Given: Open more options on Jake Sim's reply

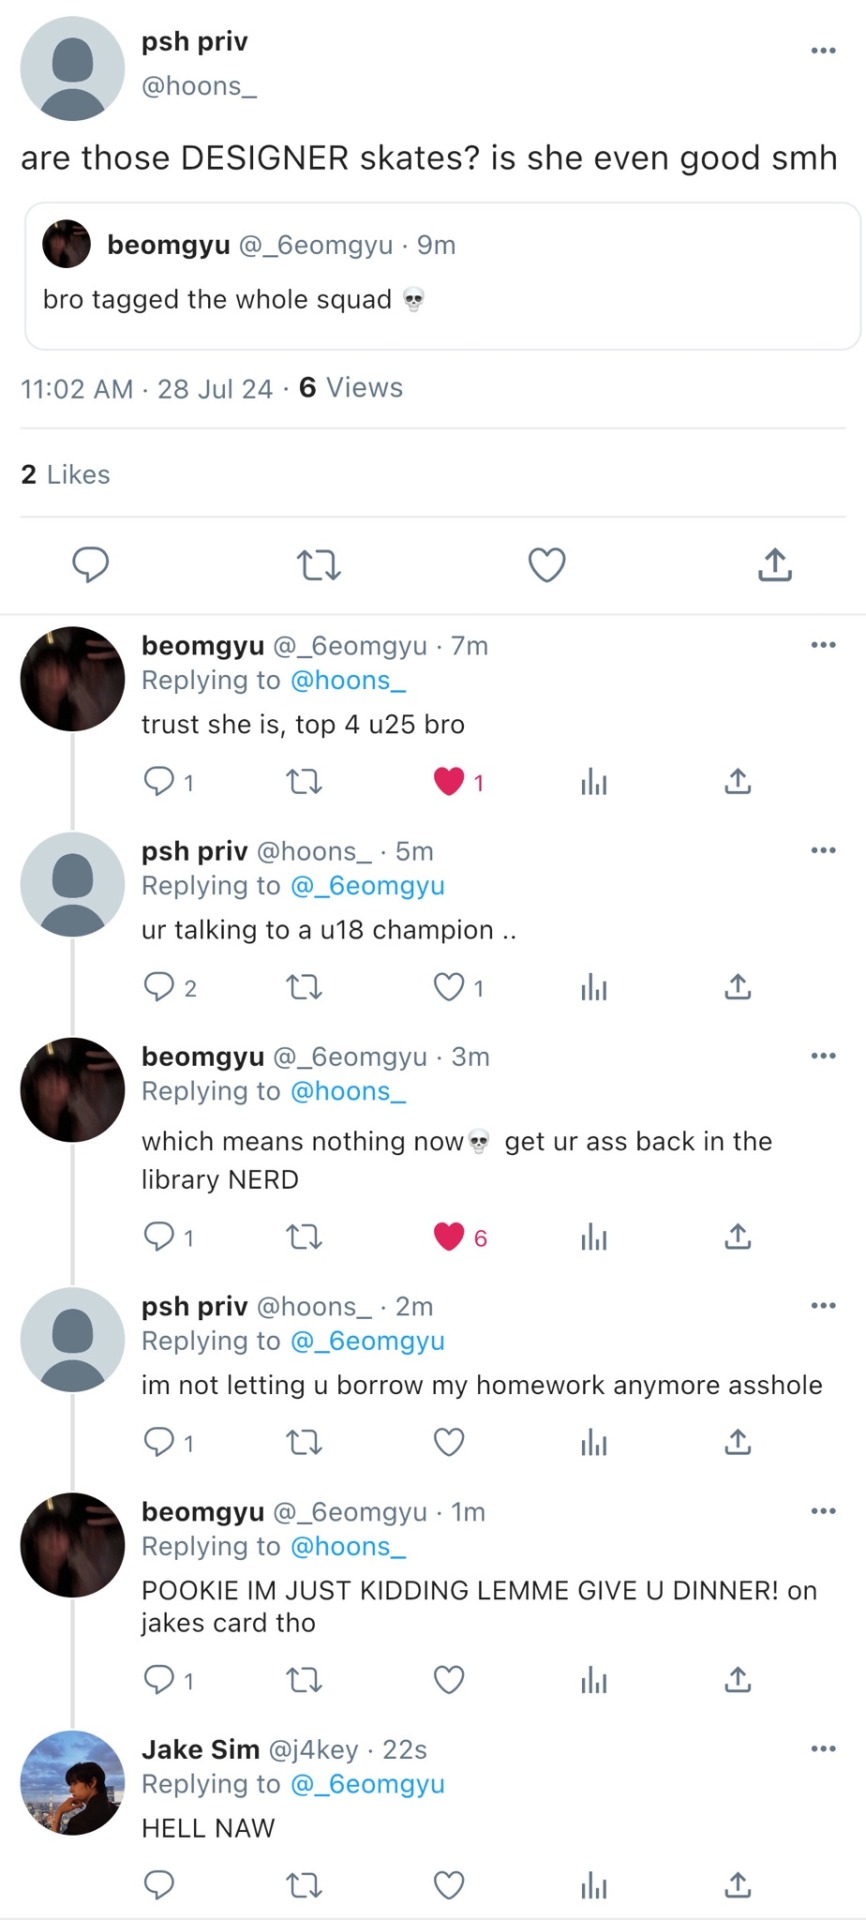Looking at the screenshot, I should [823, 1749].
